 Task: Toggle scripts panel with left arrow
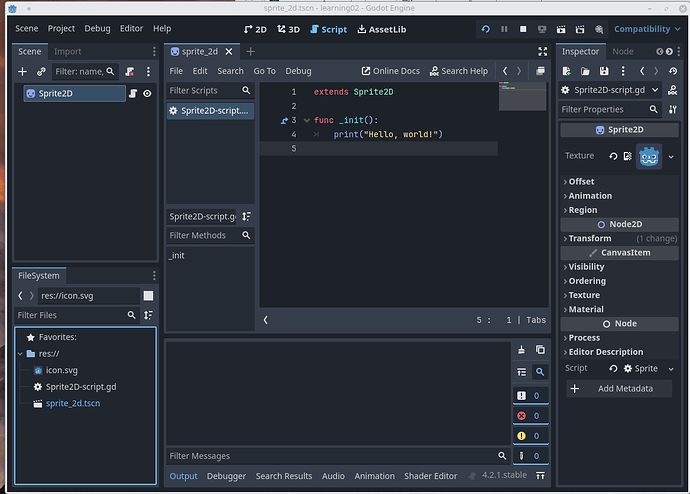click(265, 320)
